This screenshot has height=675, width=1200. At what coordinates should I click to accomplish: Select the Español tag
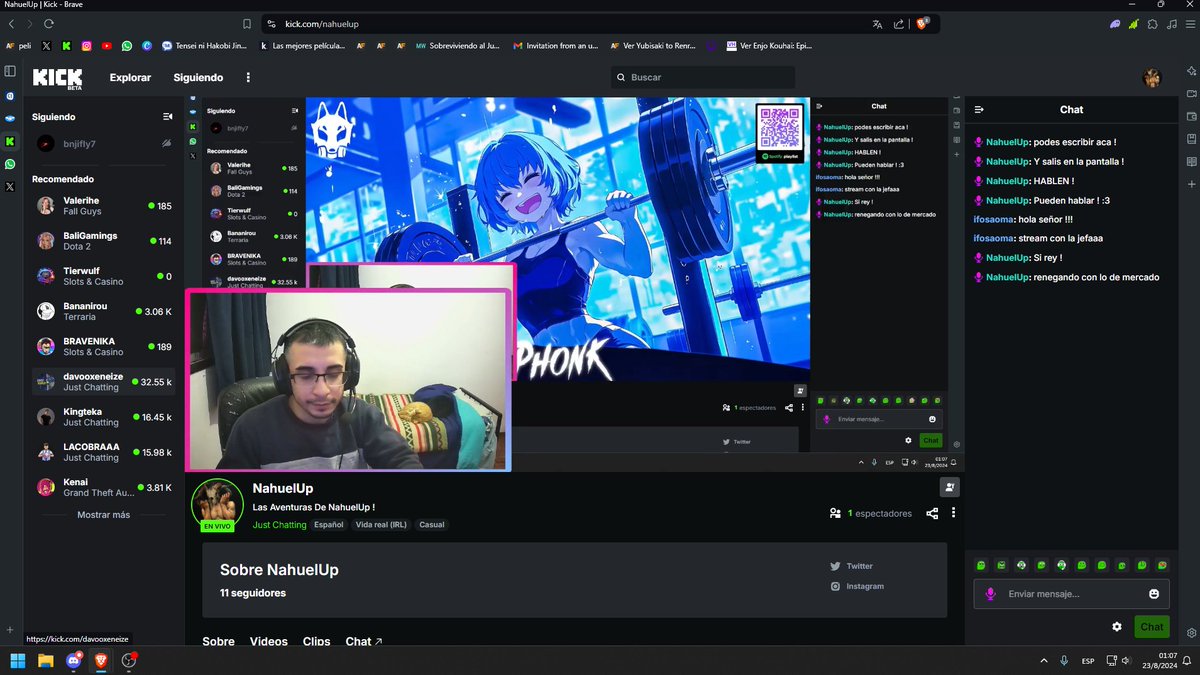(329, 525)
